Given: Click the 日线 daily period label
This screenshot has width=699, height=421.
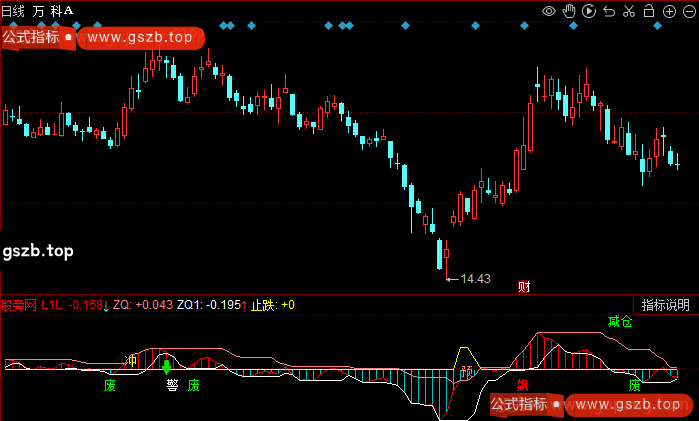Looking at the screenshot, I should tap(13, 10).
